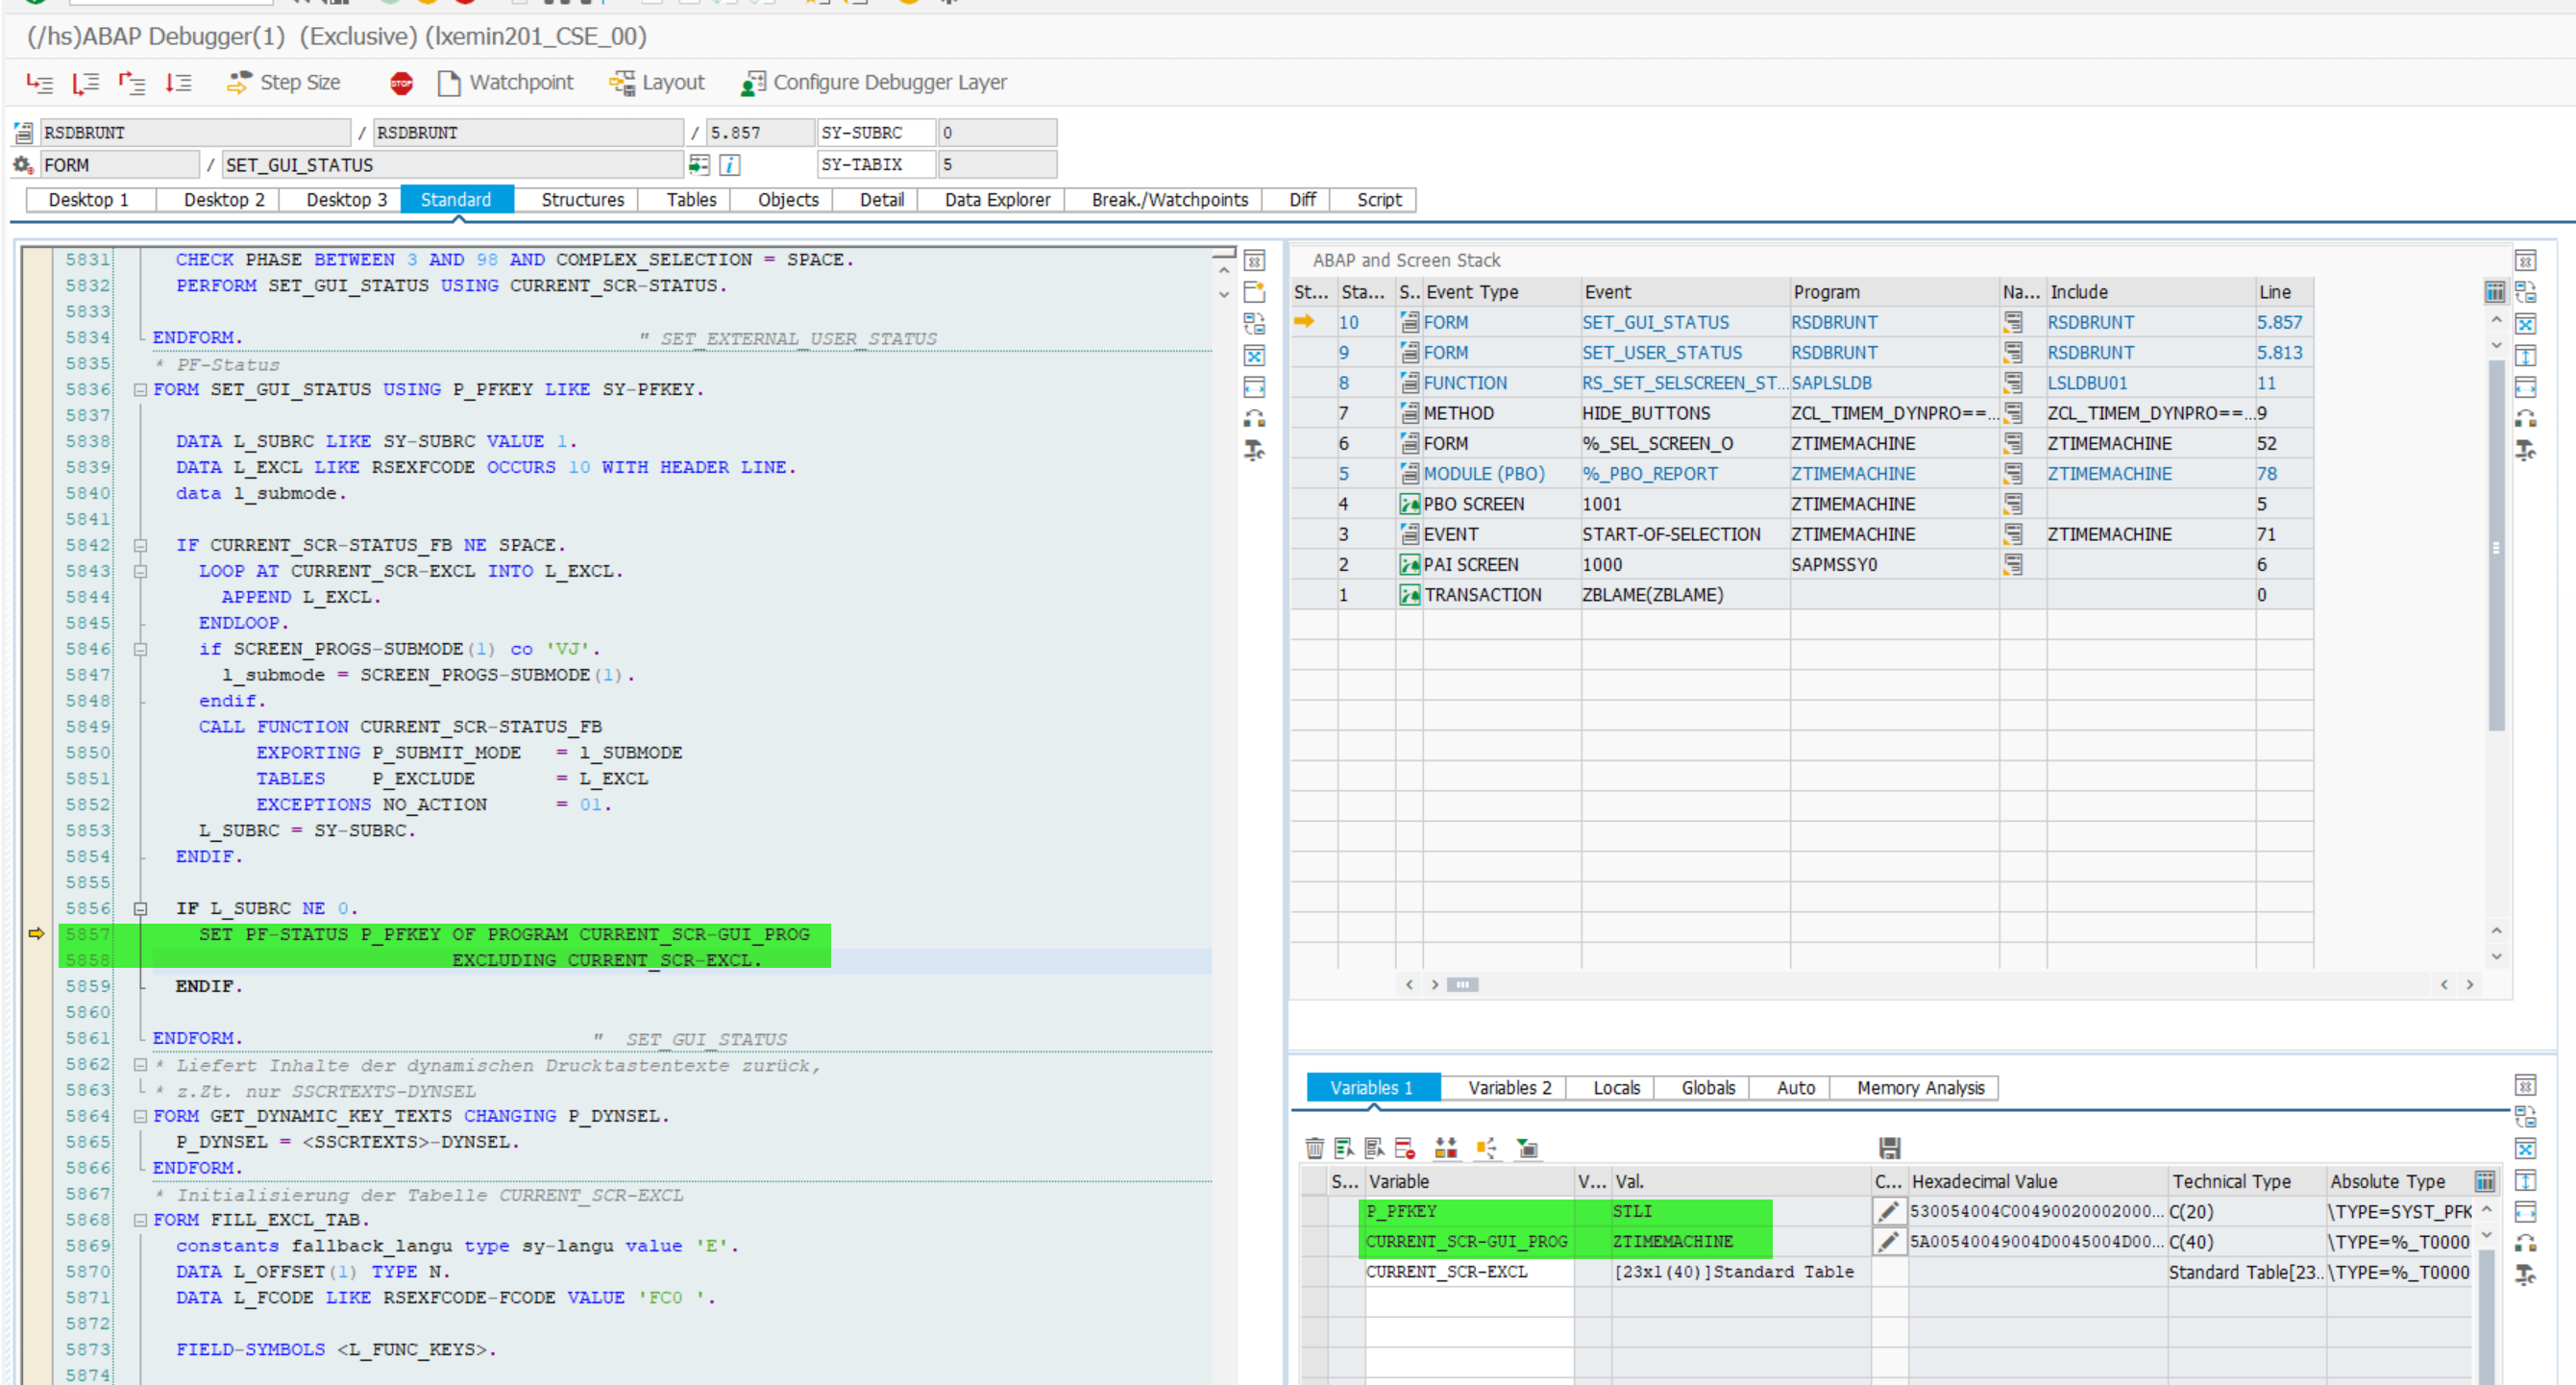Collapse the FORM FILL_EXCL_TAB block

point(141,1220)
